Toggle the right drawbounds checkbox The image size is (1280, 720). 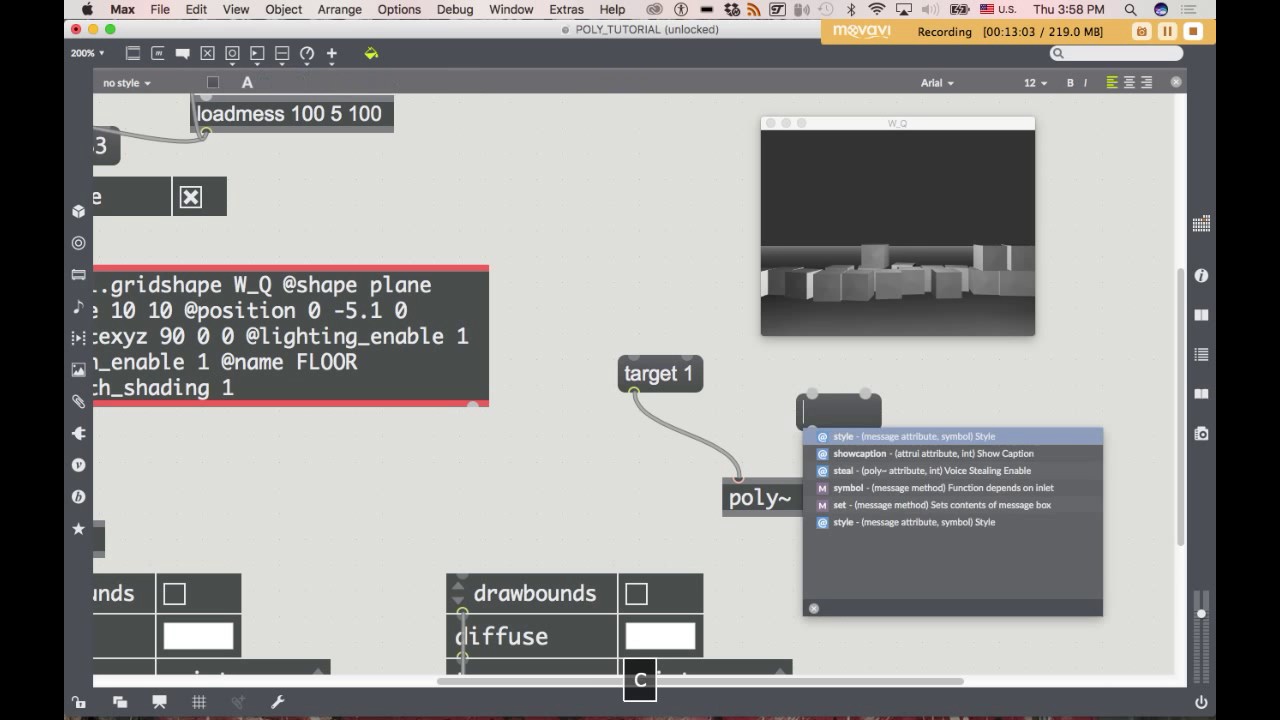pyautogui.click(x=636, y=594)
